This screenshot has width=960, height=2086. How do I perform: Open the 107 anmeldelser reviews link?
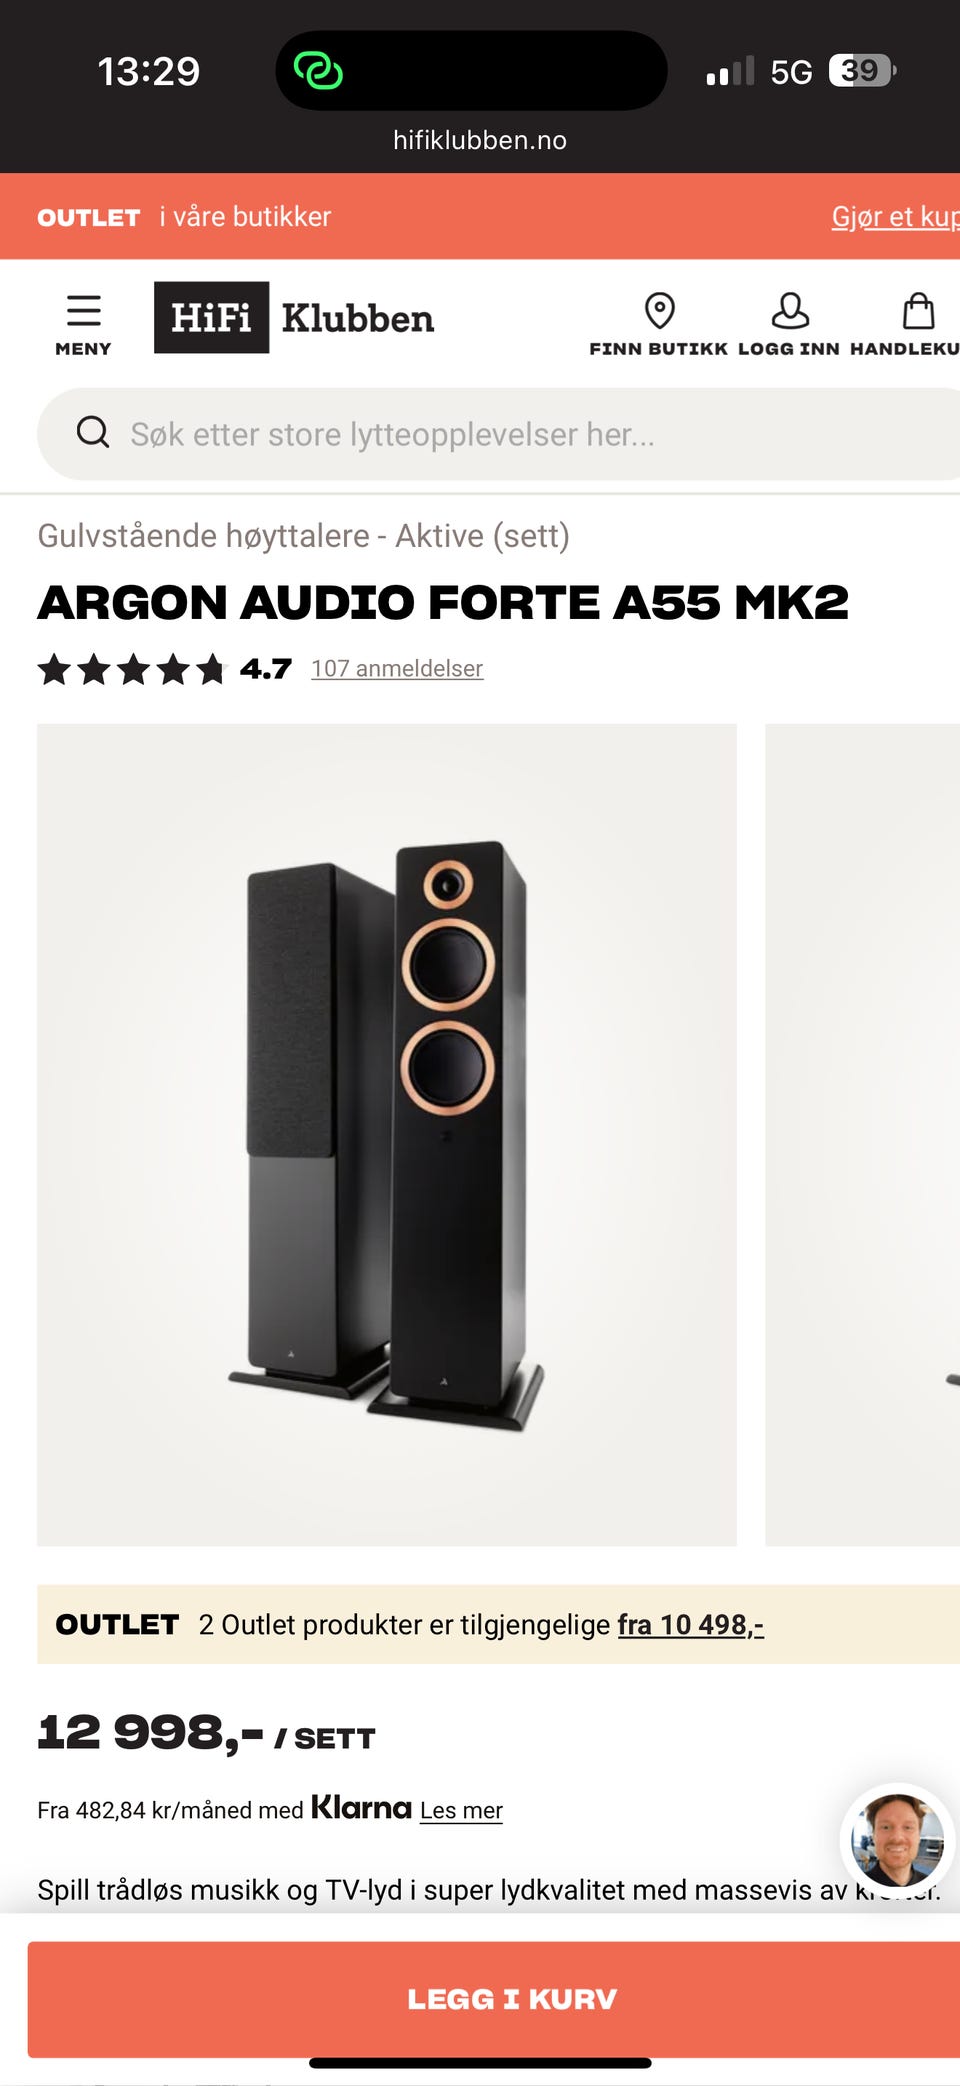point(397,669)
